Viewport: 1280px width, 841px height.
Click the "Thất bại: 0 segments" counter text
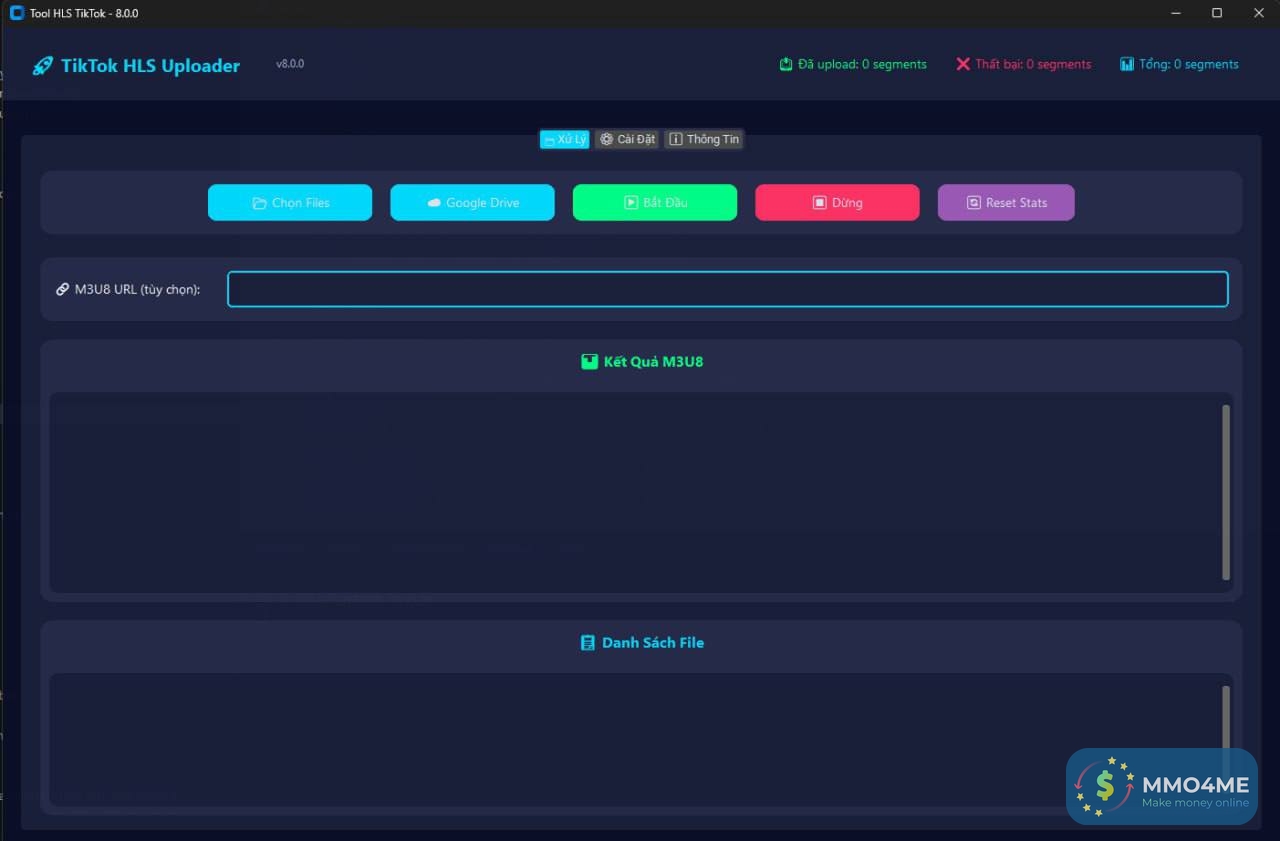(x=1033, y=64)
